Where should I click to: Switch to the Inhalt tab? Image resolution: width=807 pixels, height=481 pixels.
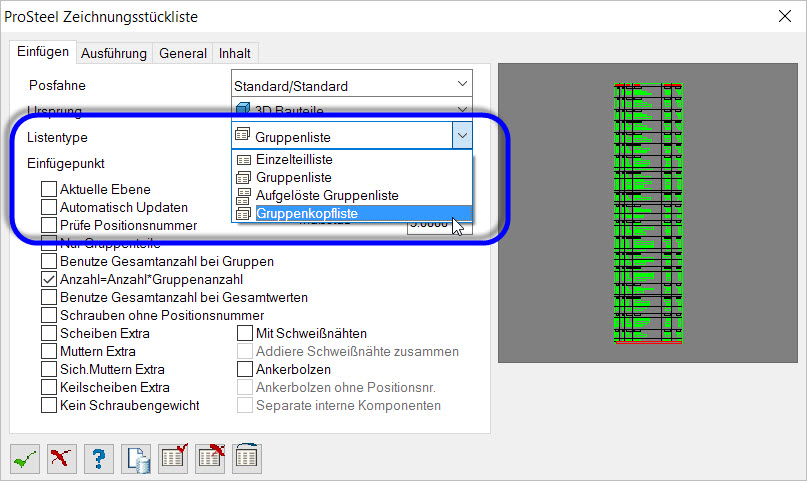pos(235,54)
